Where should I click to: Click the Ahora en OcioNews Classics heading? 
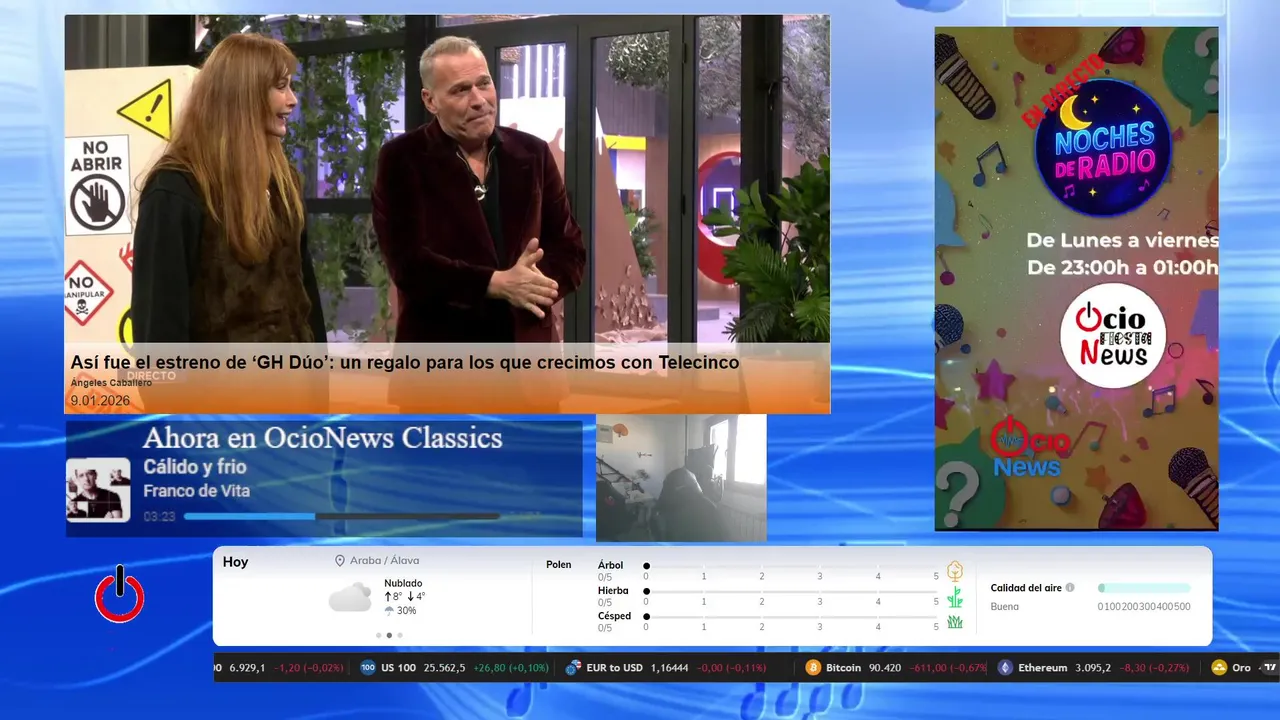[x=322, y=438]
